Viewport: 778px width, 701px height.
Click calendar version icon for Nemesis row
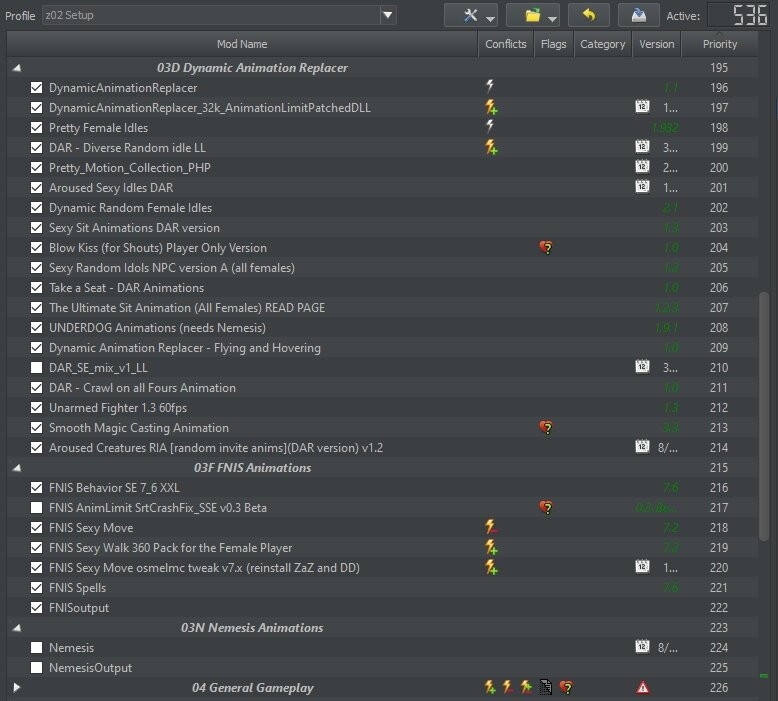643,646
